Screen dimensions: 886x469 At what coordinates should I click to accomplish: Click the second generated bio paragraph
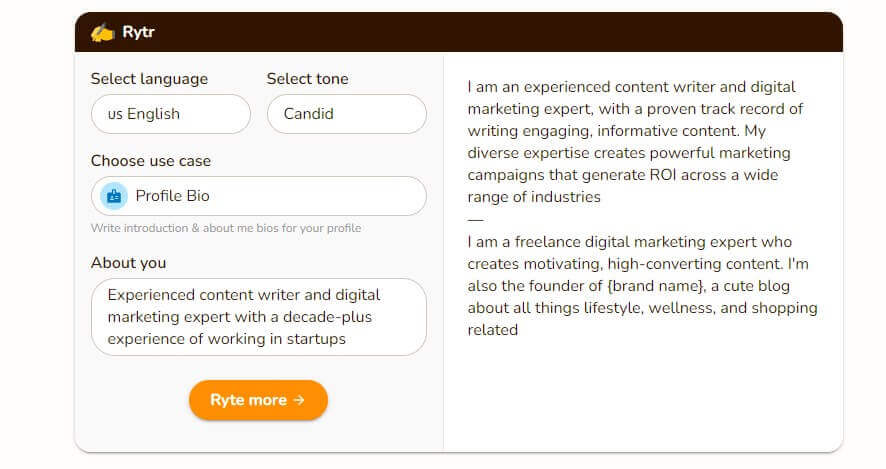coord(642,286)
